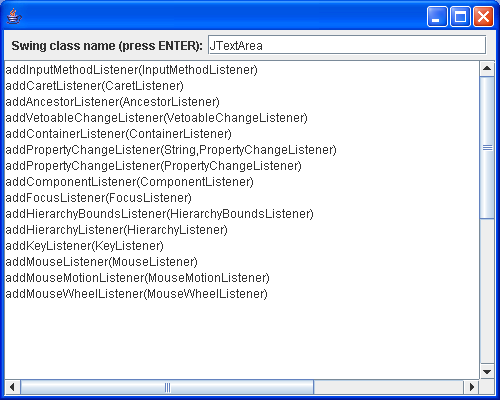Click the 'Swing class name (press ENTER):' label
This screenshot has width=500, height=400.
[107, 46]
